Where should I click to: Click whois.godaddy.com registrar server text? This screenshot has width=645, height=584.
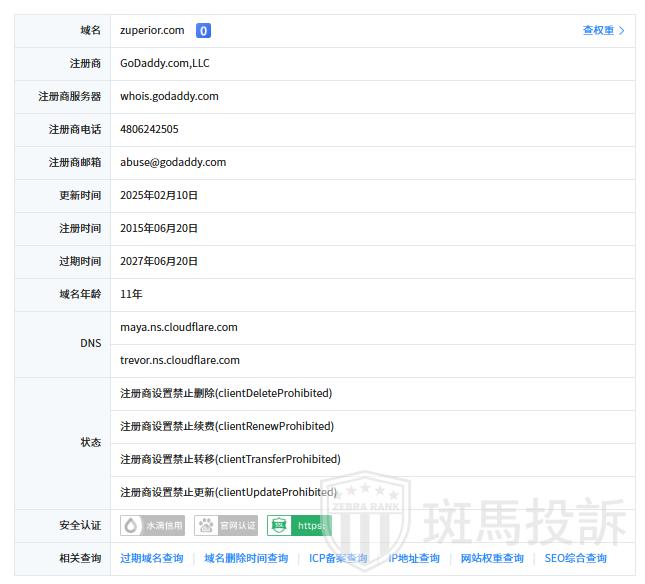tap(169, 97)
